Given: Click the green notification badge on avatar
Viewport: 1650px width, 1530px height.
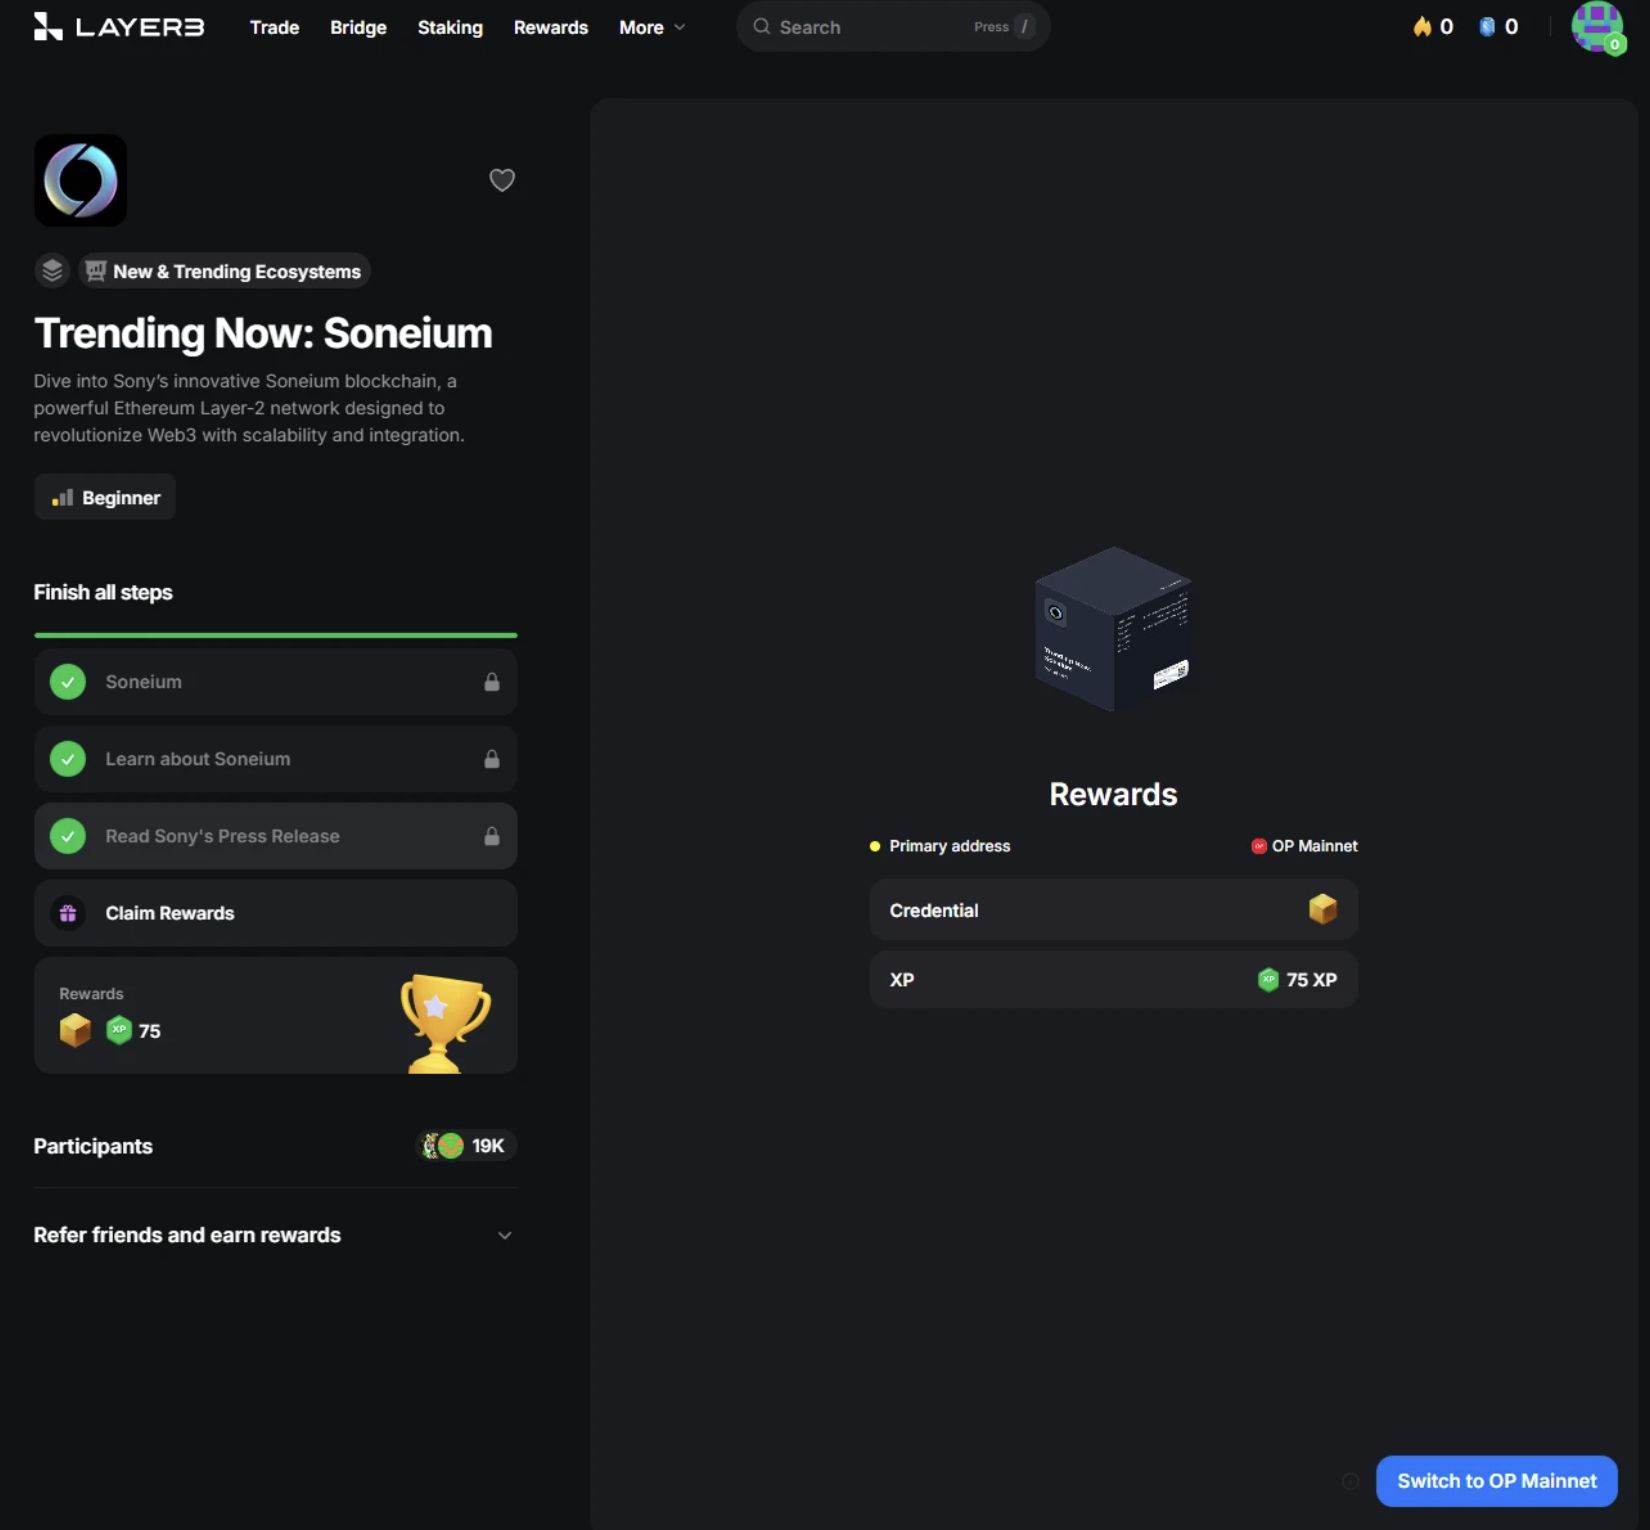Looking at the screenshot, I should coord(1614,44).
